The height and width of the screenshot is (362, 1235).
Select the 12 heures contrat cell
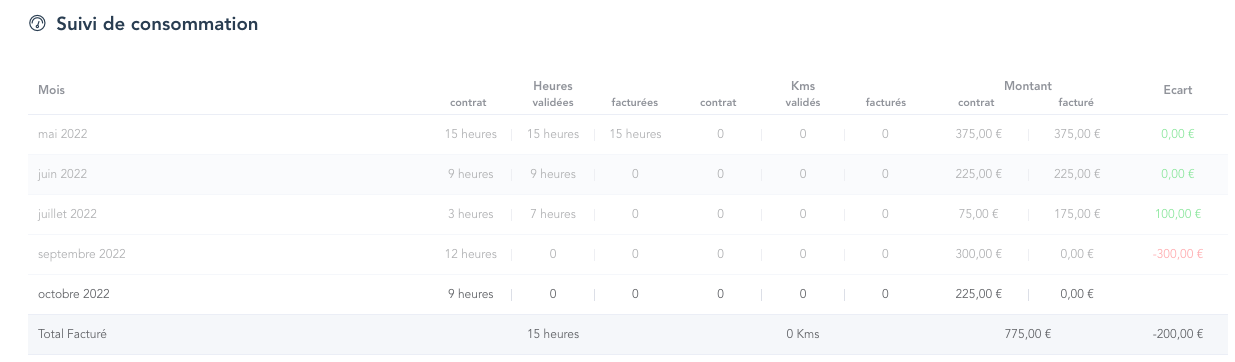click(471, 254)
